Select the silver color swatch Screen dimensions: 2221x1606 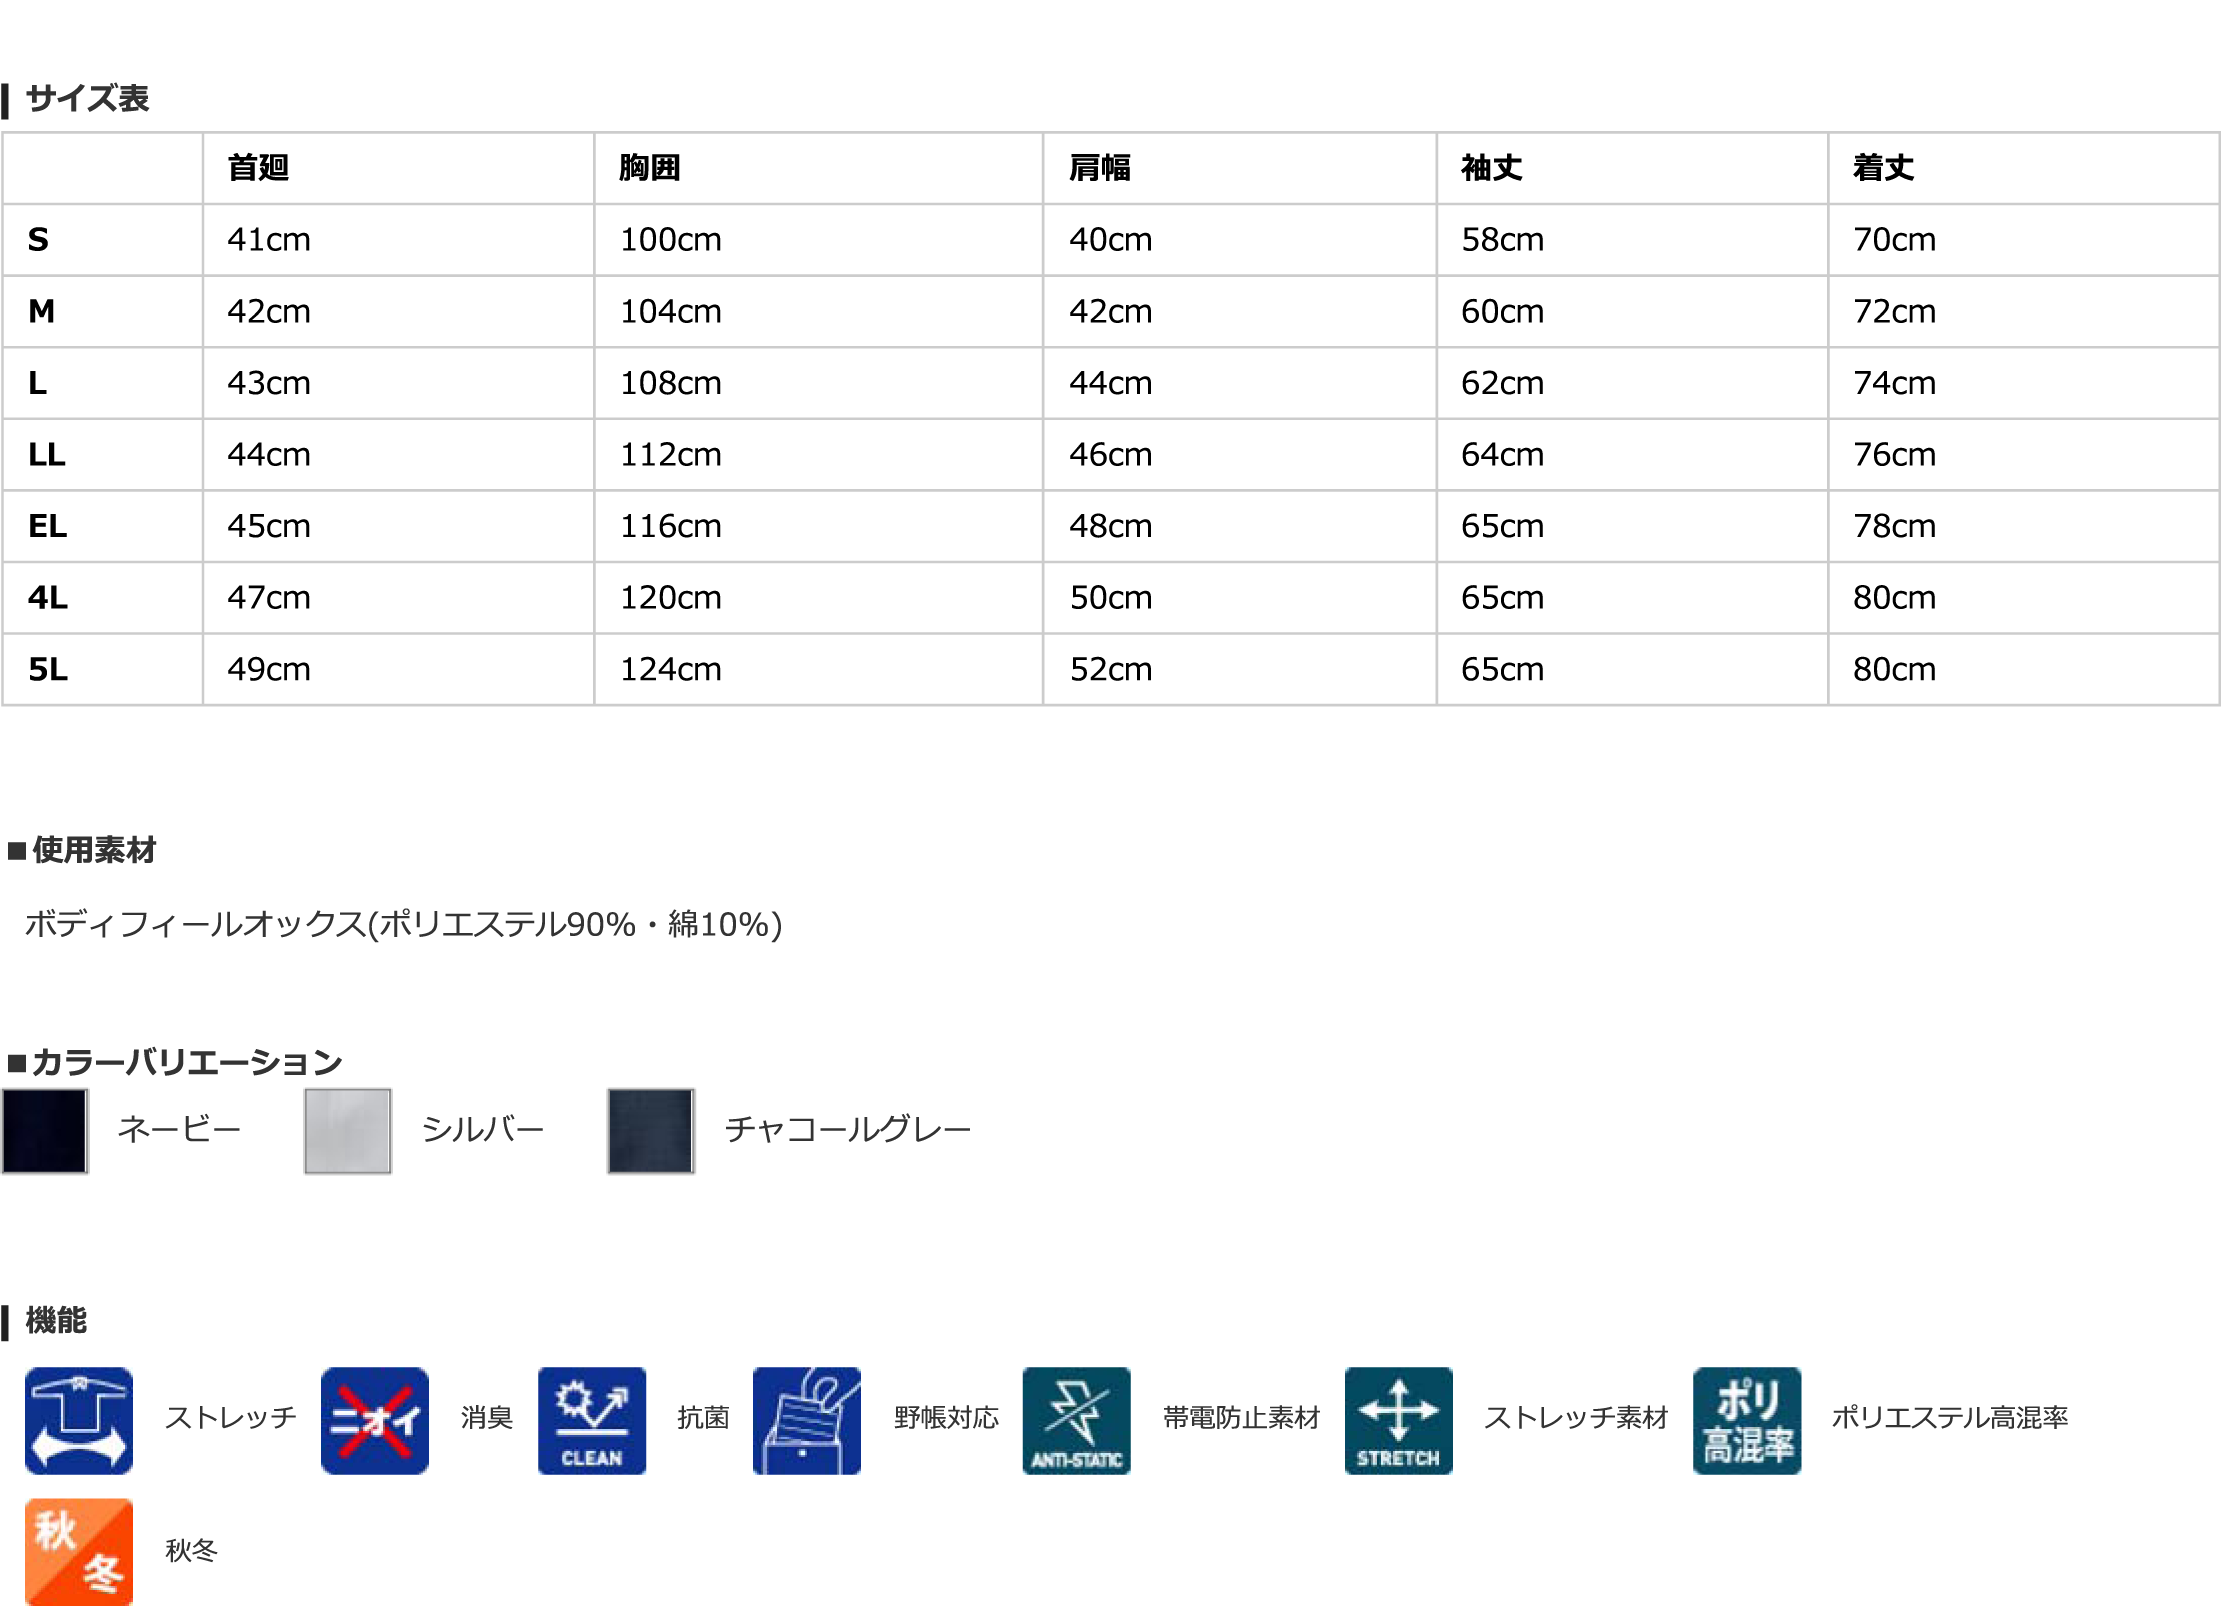coord(348,1130)
